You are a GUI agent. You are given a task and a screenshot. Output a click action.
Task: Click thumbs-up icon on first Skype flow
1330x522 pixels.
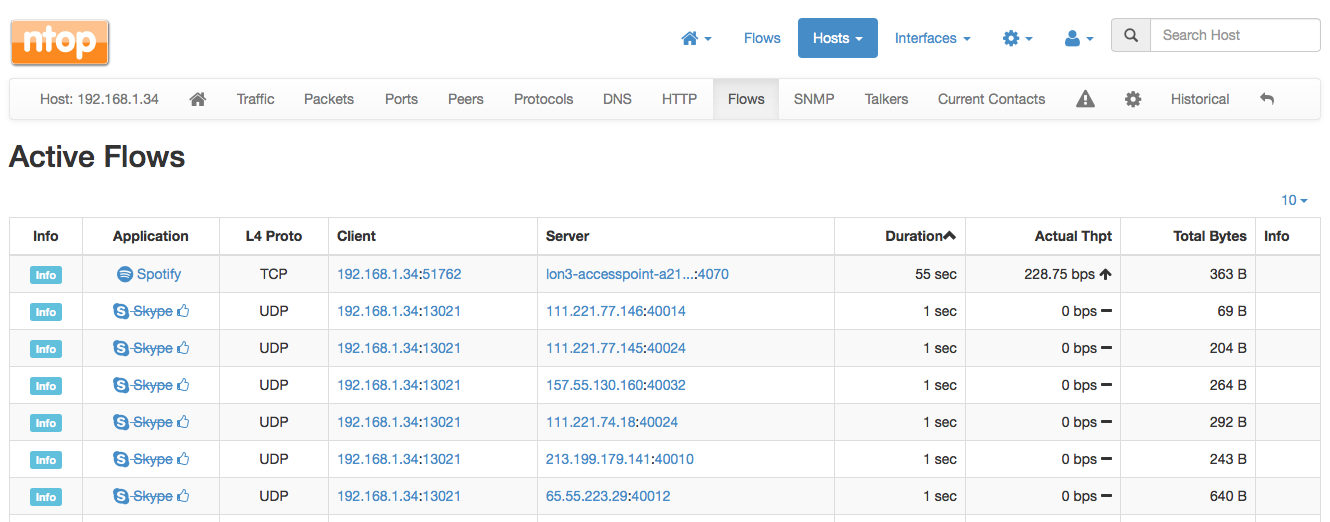pos(183,311)
